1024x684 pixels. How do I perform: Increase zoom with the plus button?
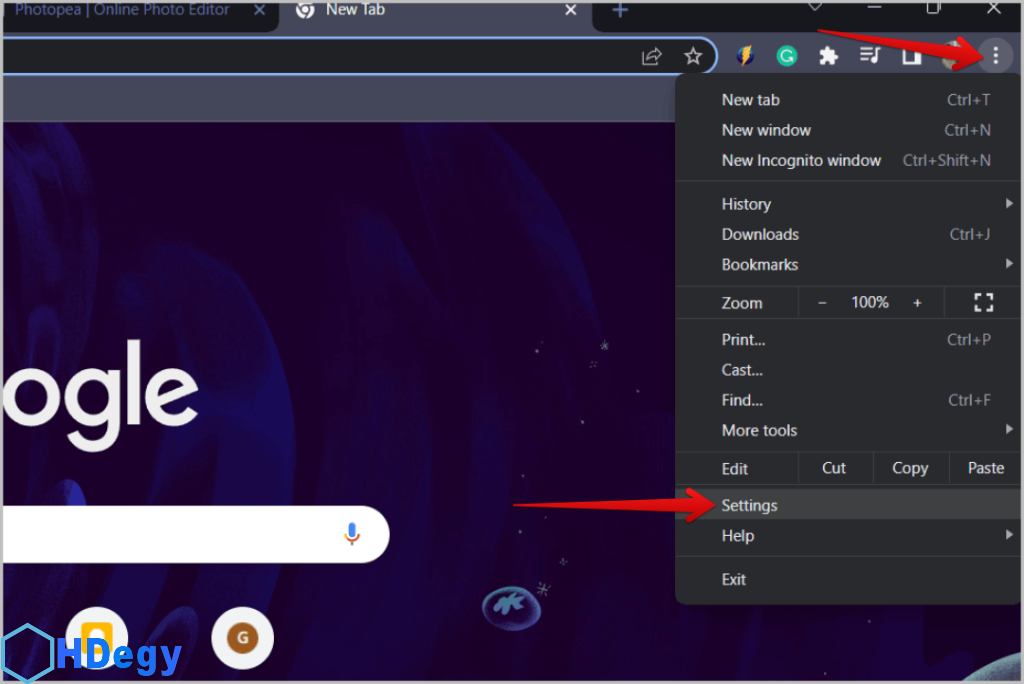tap(917, 302)
